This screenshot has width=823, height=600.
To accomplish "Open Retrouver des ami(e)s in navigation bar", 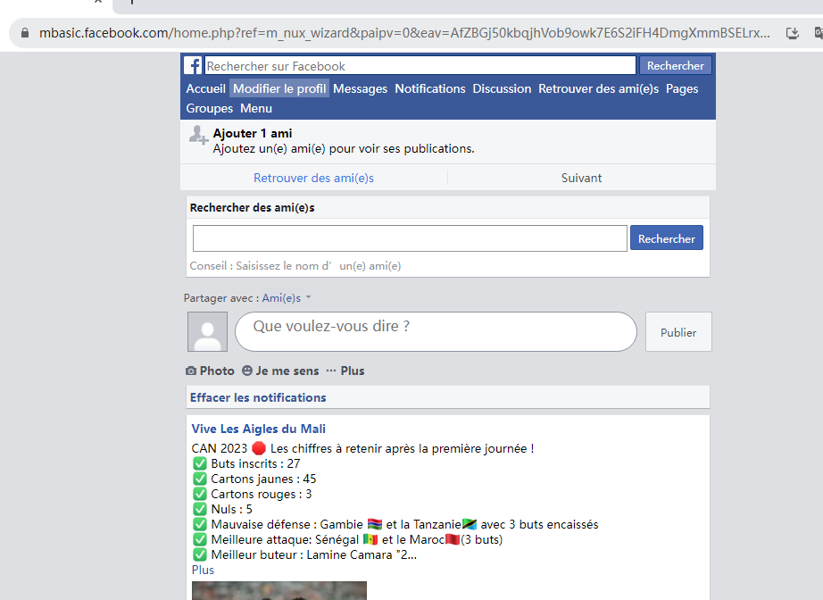I will (598, 89).
